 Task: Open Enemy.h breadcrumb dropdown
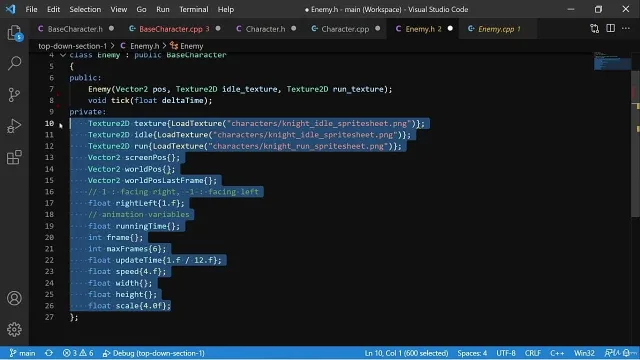tap(140, 46)
